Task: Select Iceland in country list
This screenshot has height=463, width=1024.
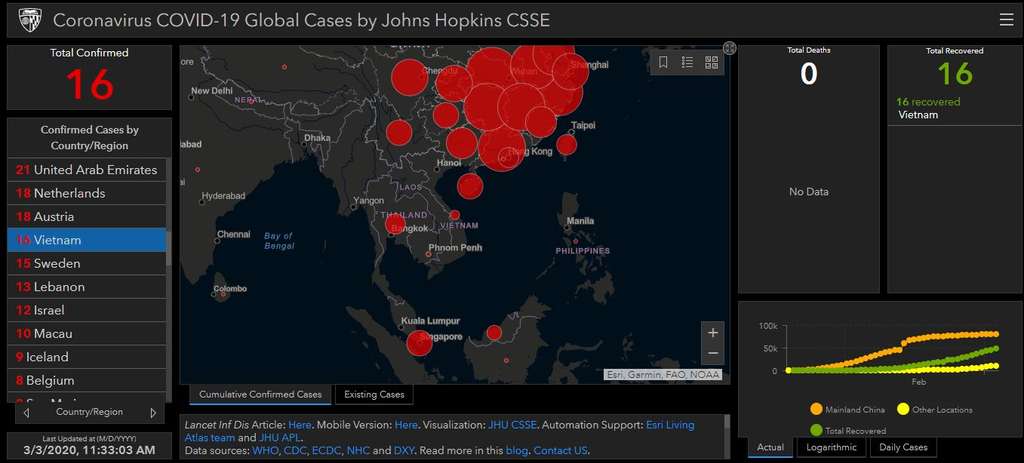Action: click(86, 357)
